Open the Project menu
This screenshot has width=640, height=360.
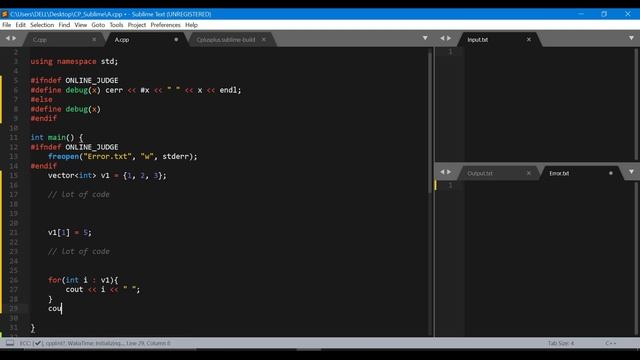tap(137, 25)
